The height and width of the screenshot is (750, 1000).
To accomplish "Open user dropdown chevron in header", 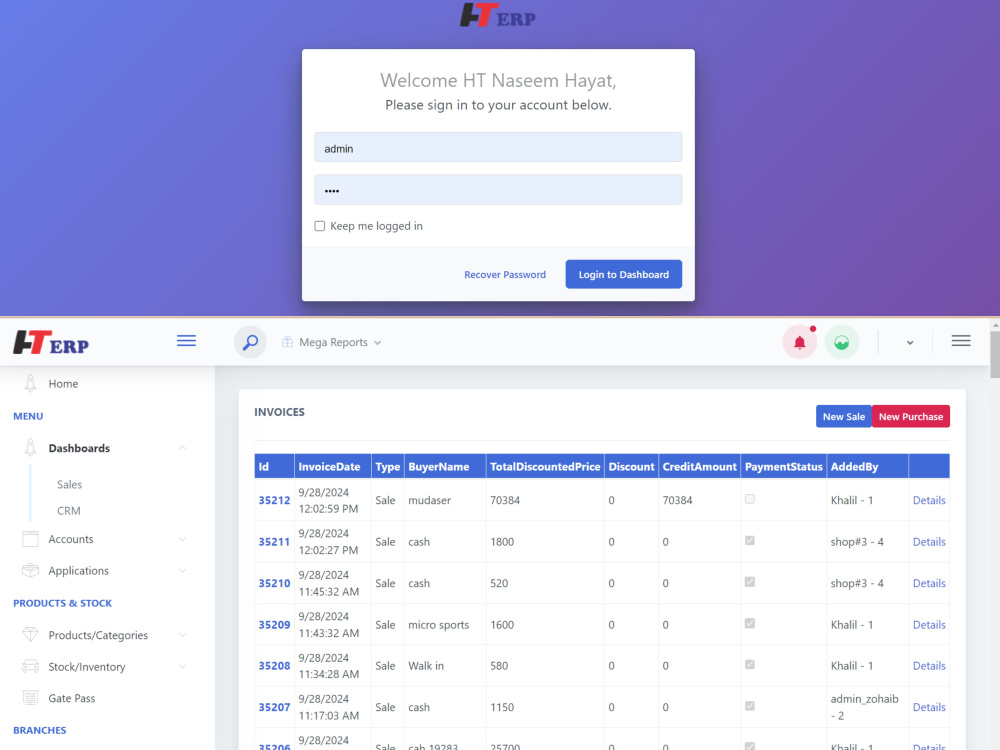I will pos(910,342).
